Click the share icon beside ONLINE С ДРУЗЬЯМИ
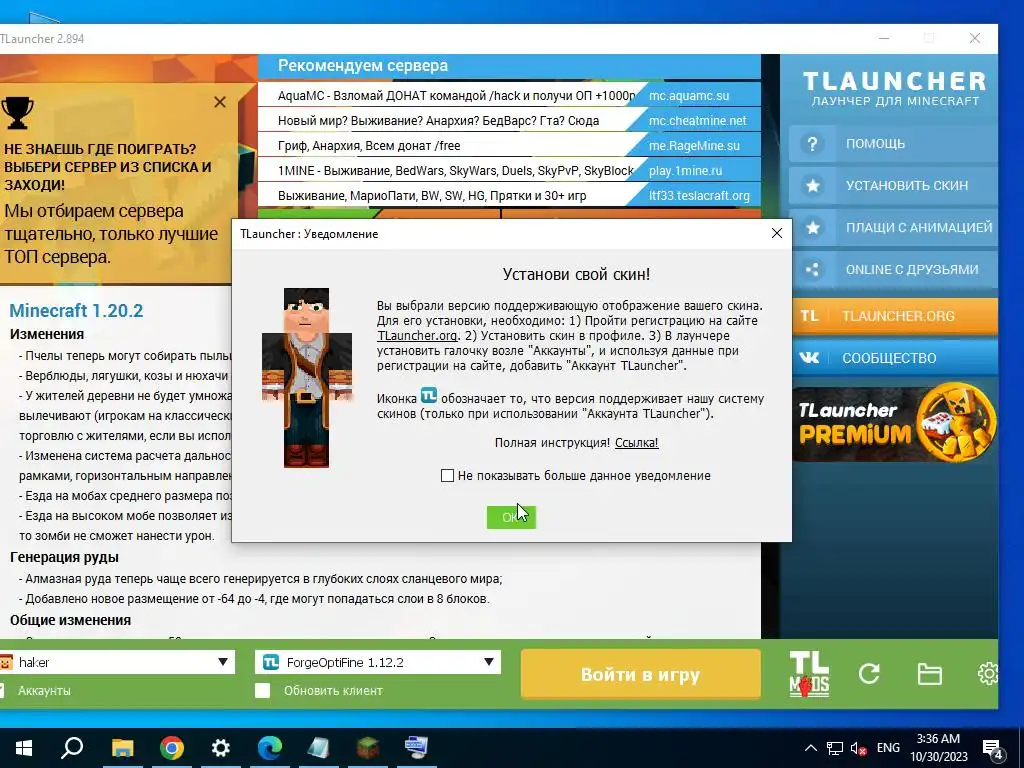 (812, 269)
